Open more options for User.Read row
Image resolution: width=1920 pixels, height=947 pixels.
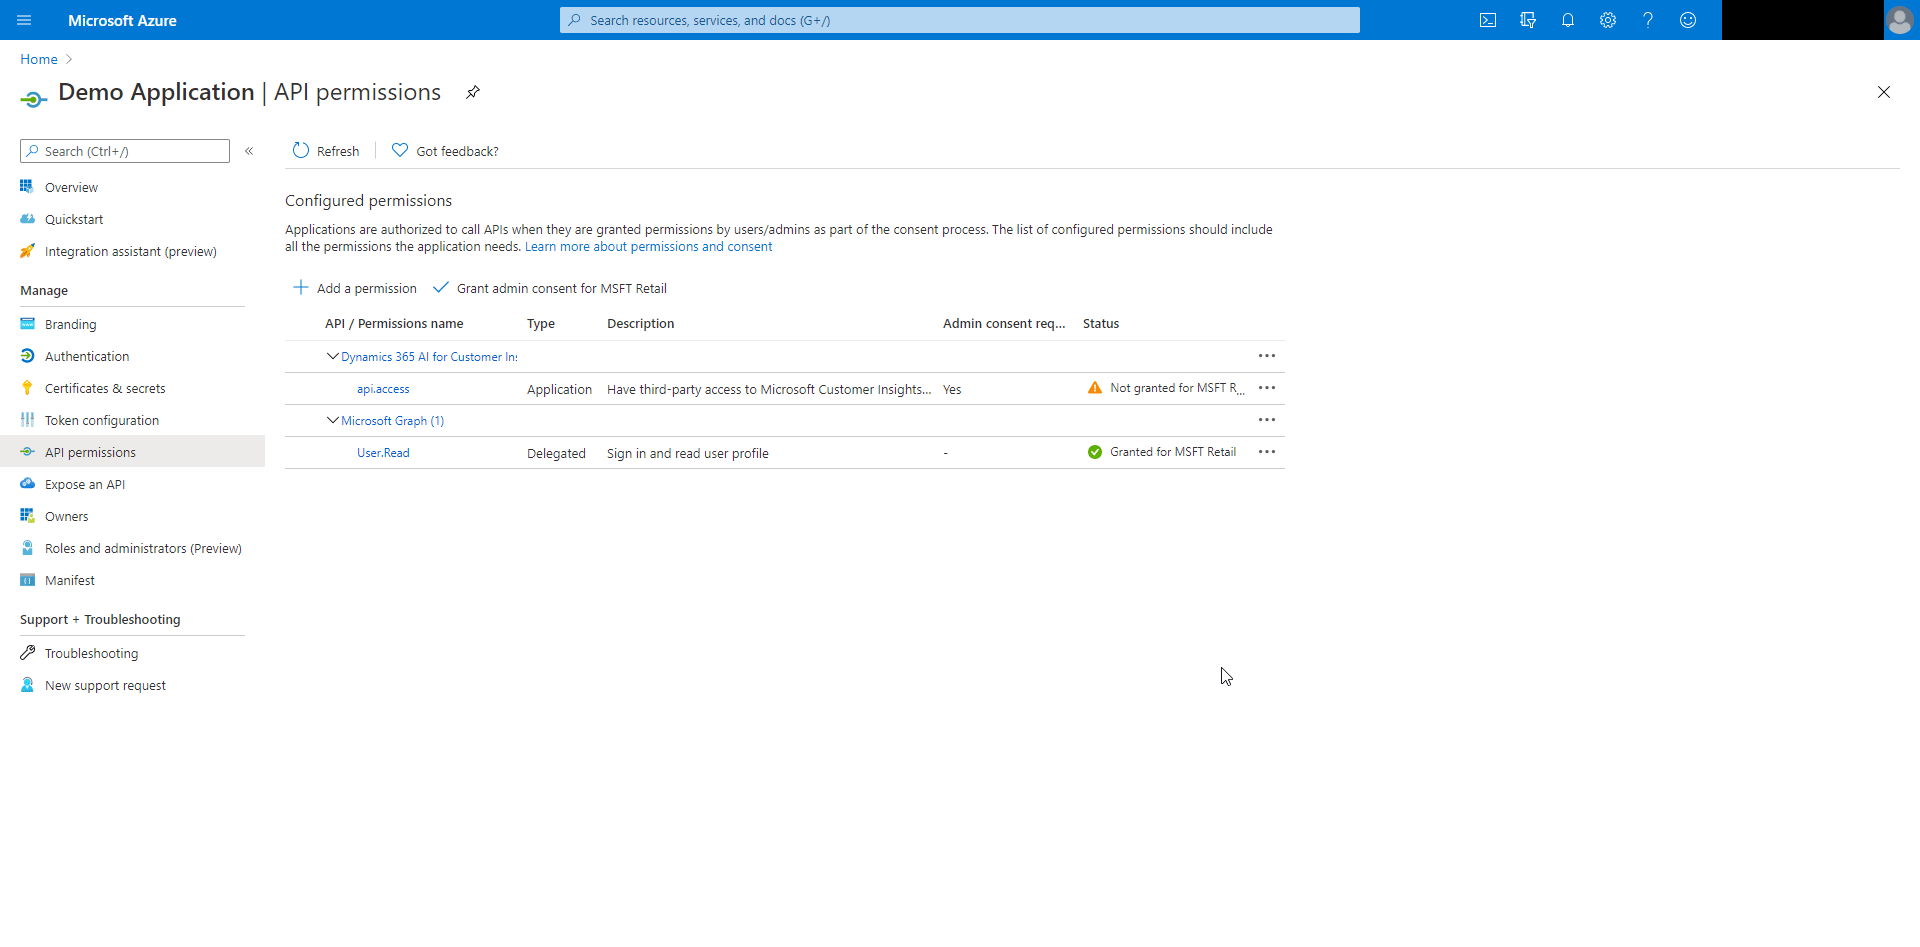(1267, 452)
